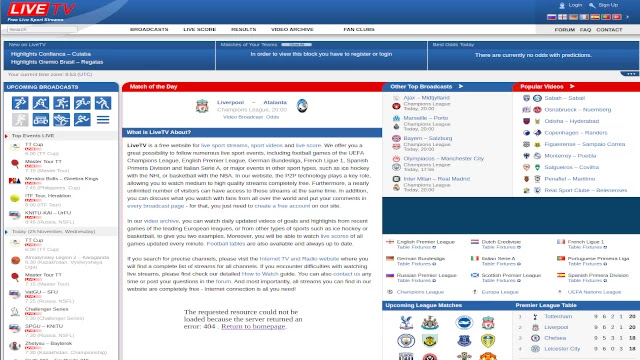The image size is (640, 360).
Task: Open the Results menu
Action: 243,29
